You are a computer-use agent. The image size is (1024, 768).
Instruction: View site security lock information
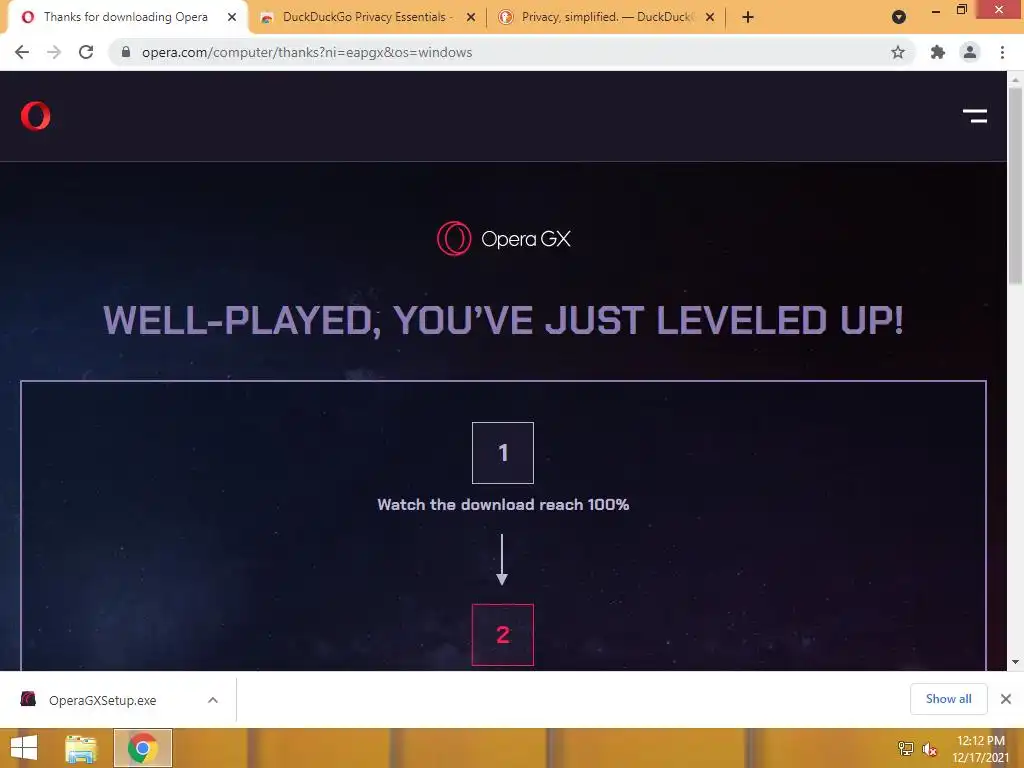(x=126, y=52)
